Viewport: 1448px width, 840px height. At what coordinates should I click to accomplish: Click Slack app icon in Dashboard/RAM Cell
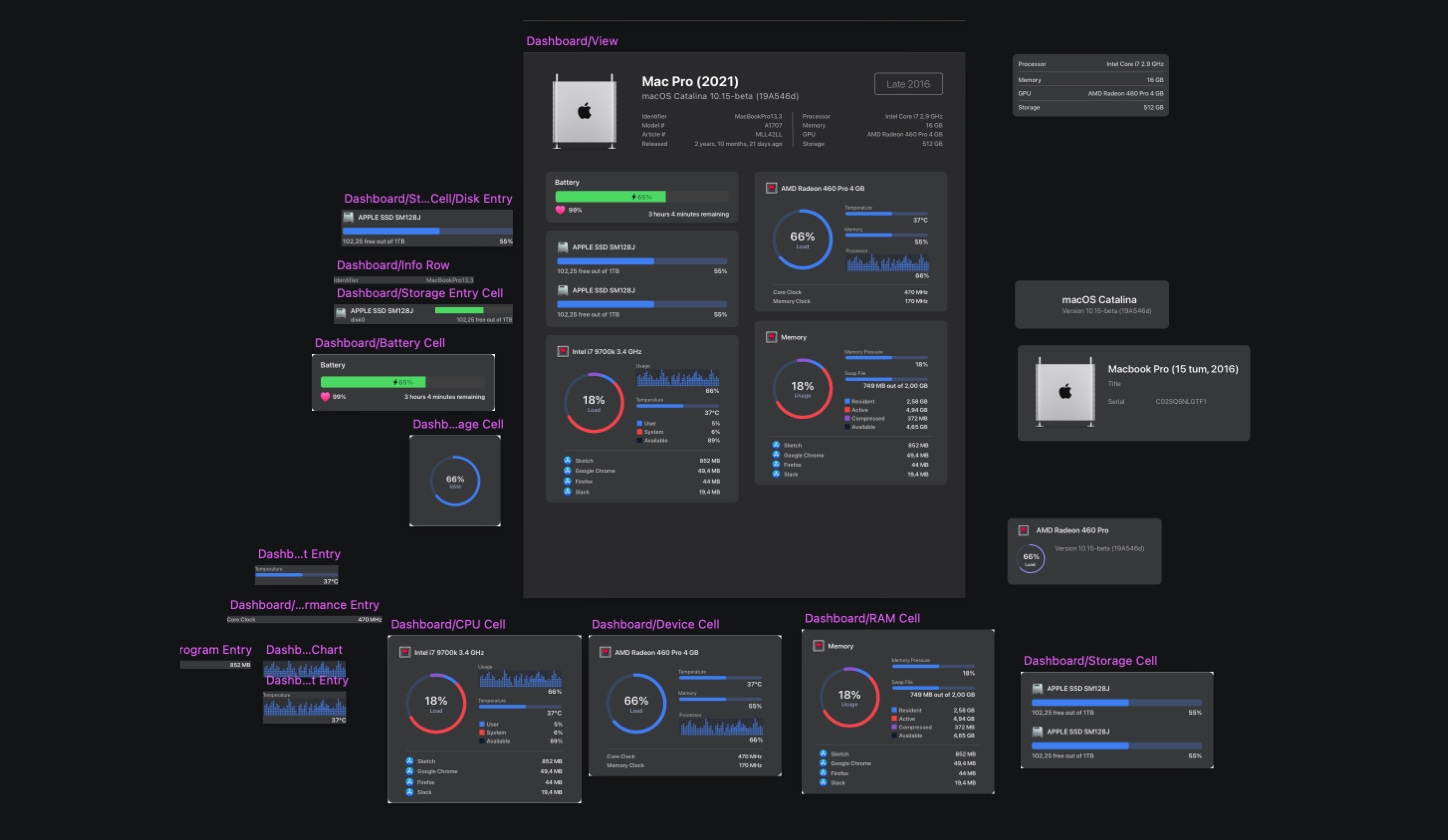coord(823,782)
